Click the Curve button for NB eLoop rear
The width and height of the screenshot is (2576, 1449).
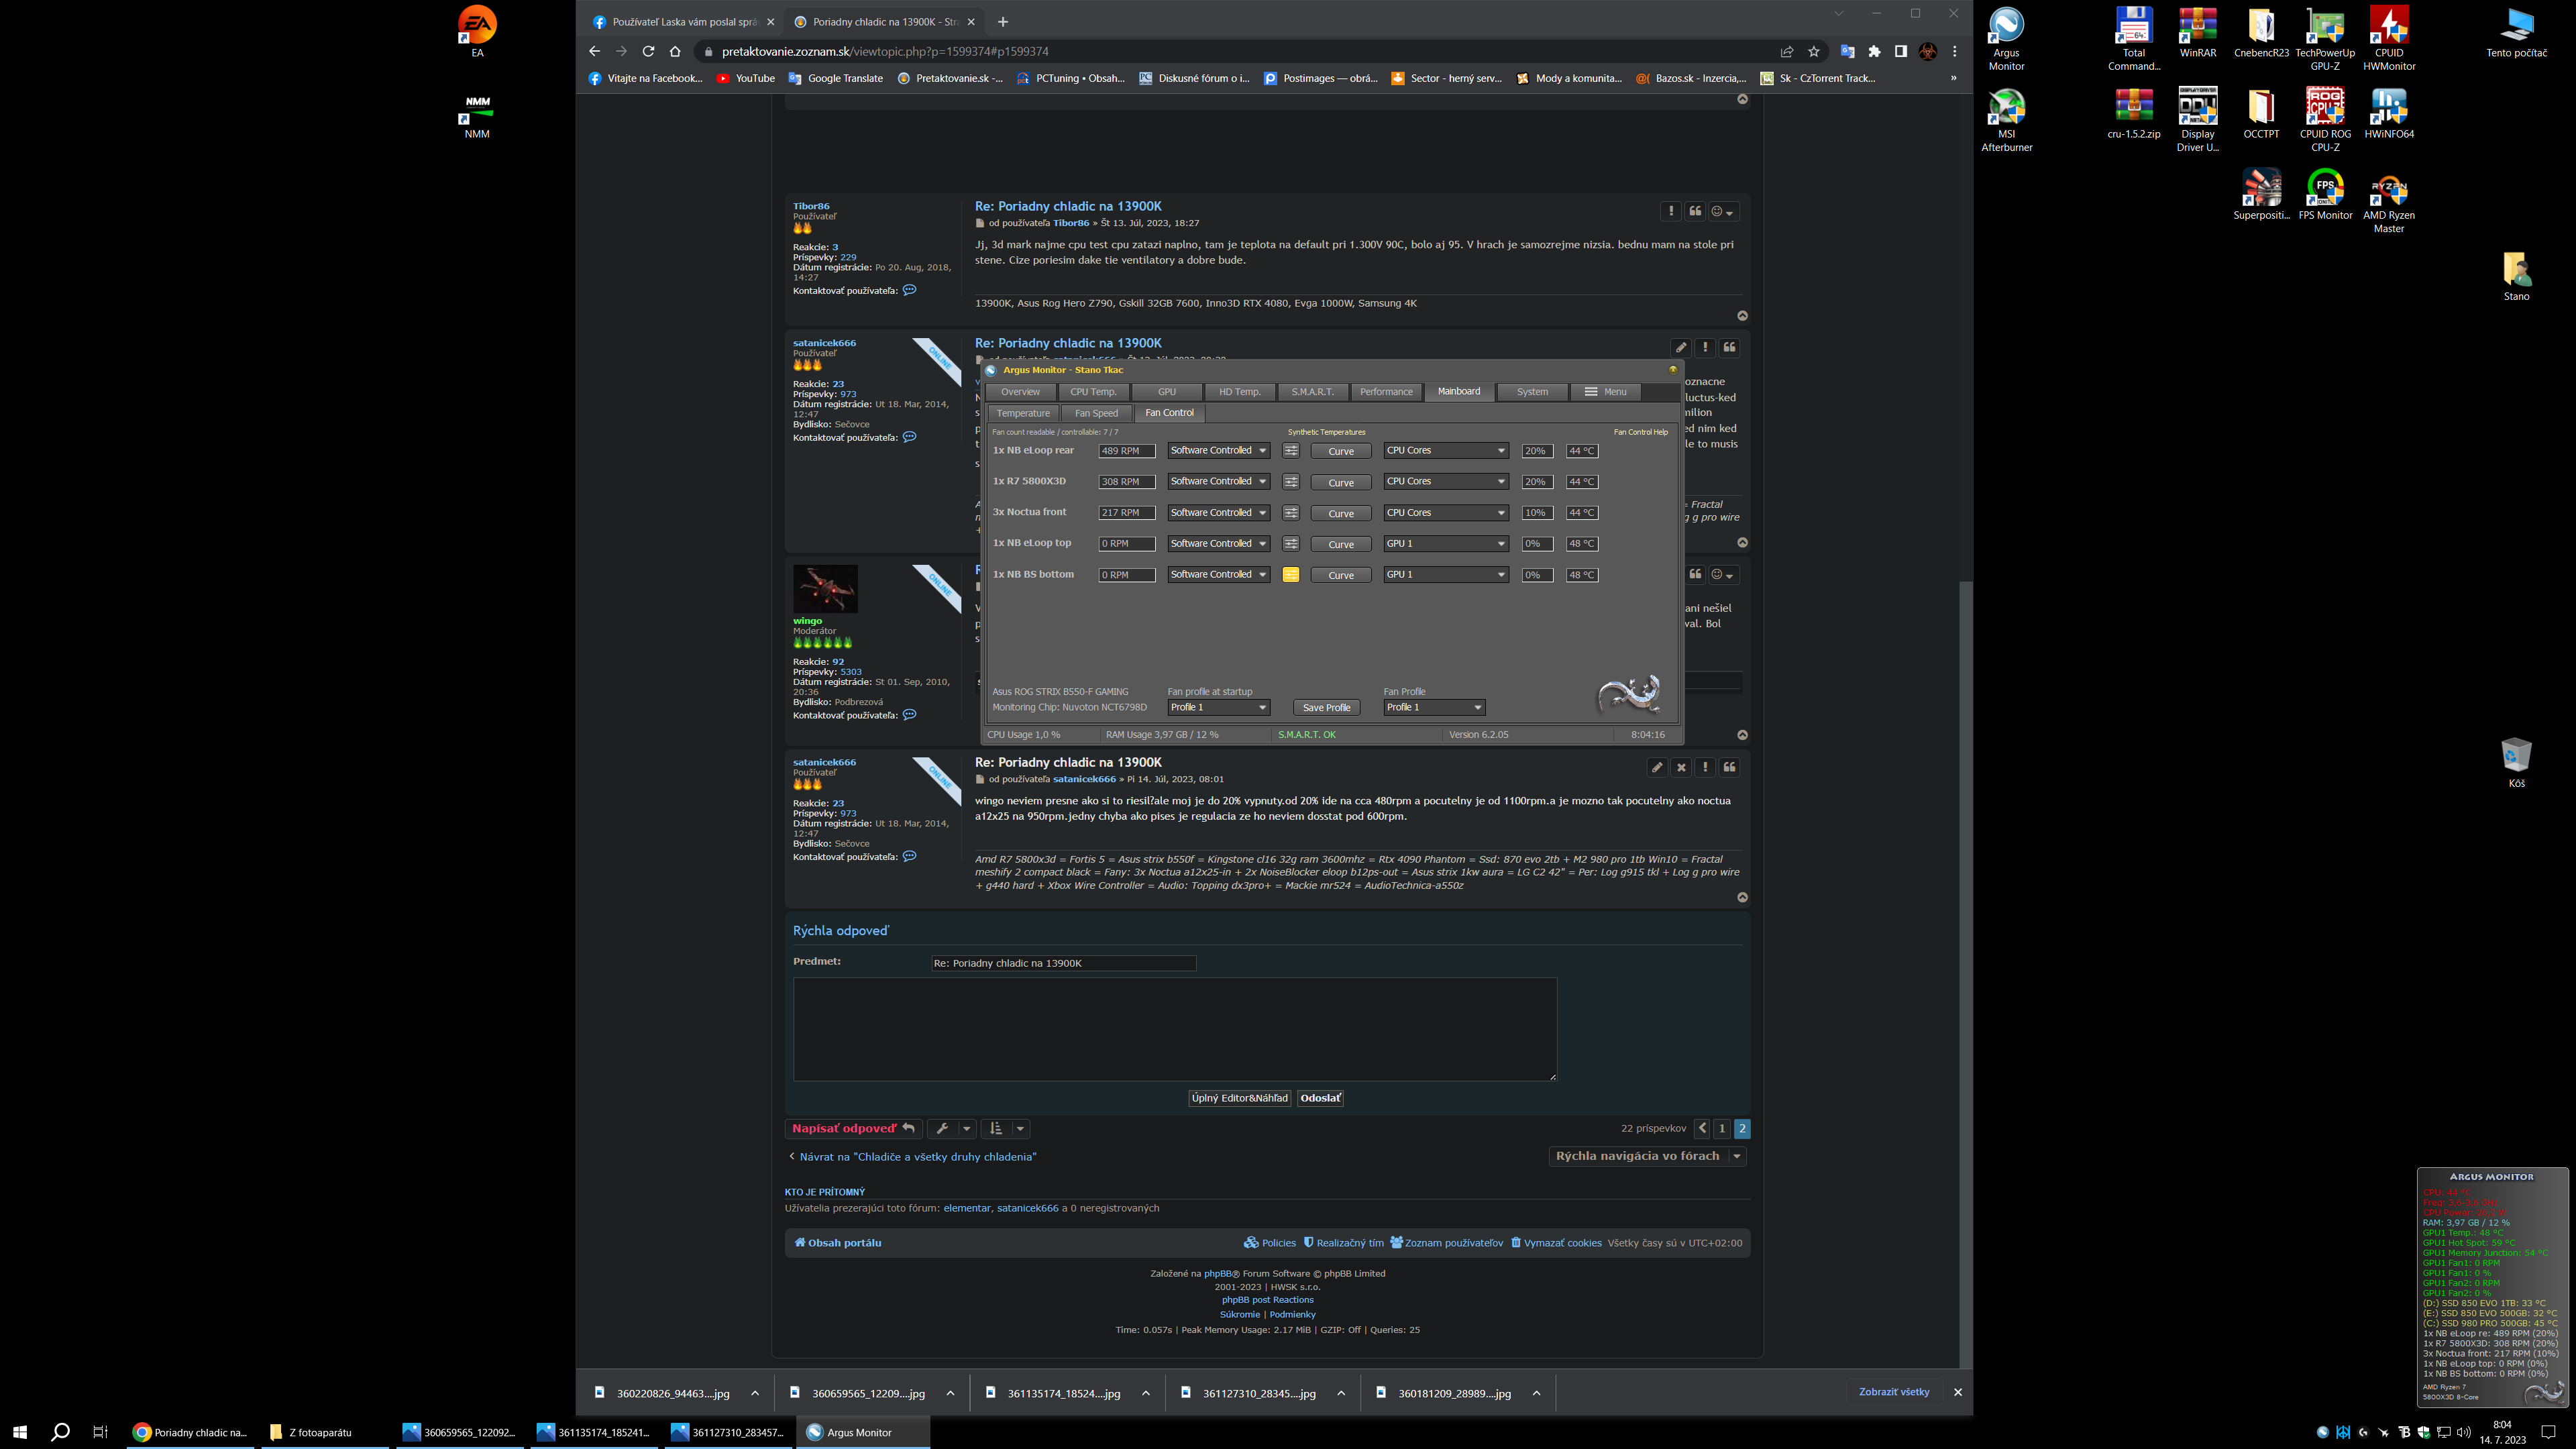point(1340,451)
